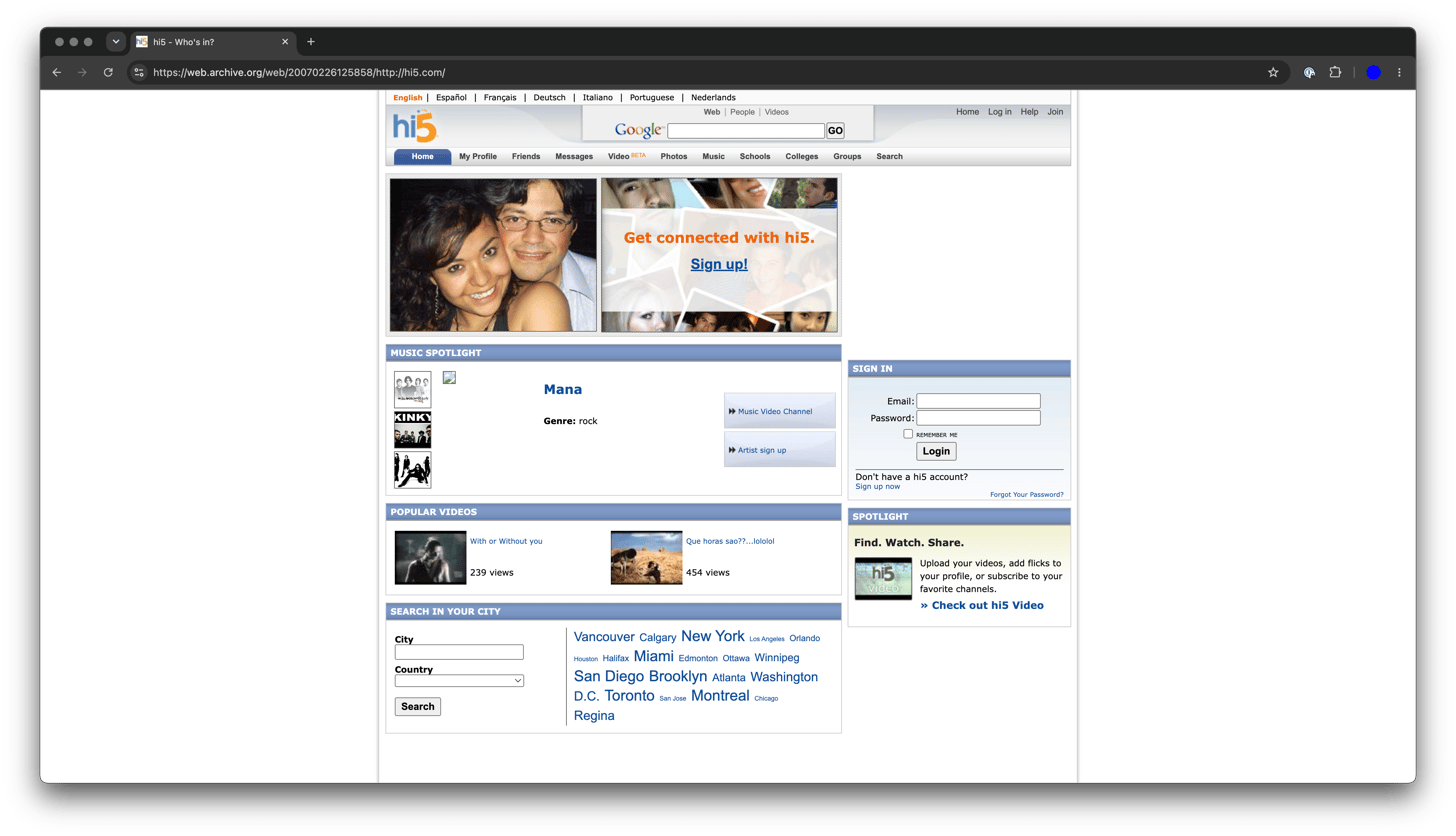Image resolution: width=1456 pixels, height=836 pixels.
Task: Tick the Remember Me checkbox
Action: 908,434
